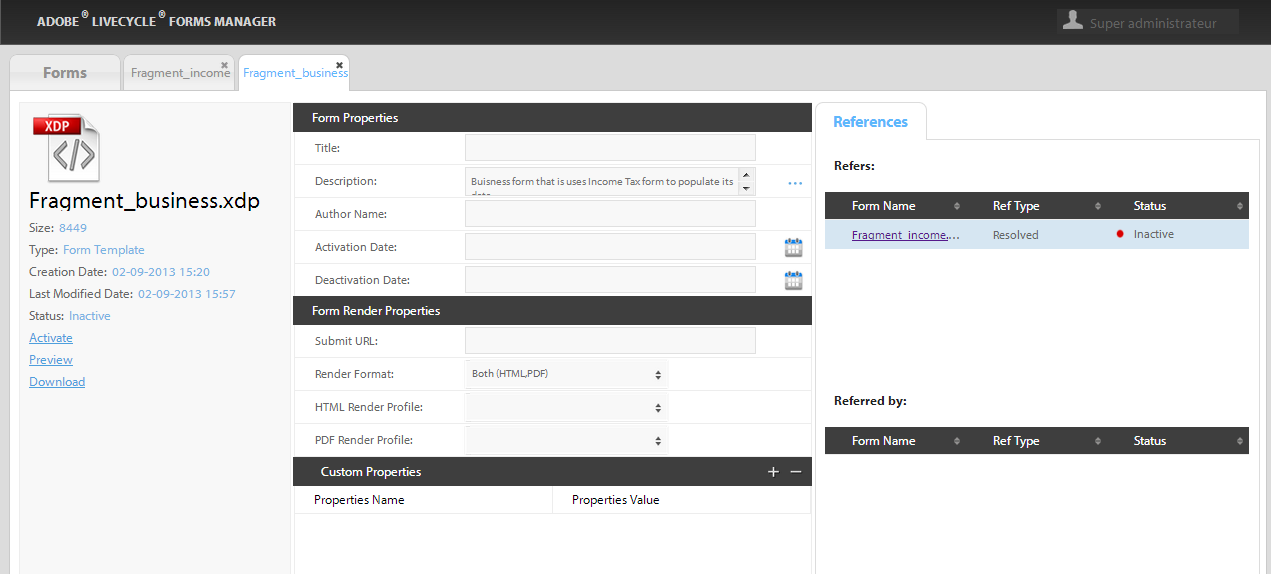
Task: Close the Fragment_income tab
Action: (x=225, y=65)
